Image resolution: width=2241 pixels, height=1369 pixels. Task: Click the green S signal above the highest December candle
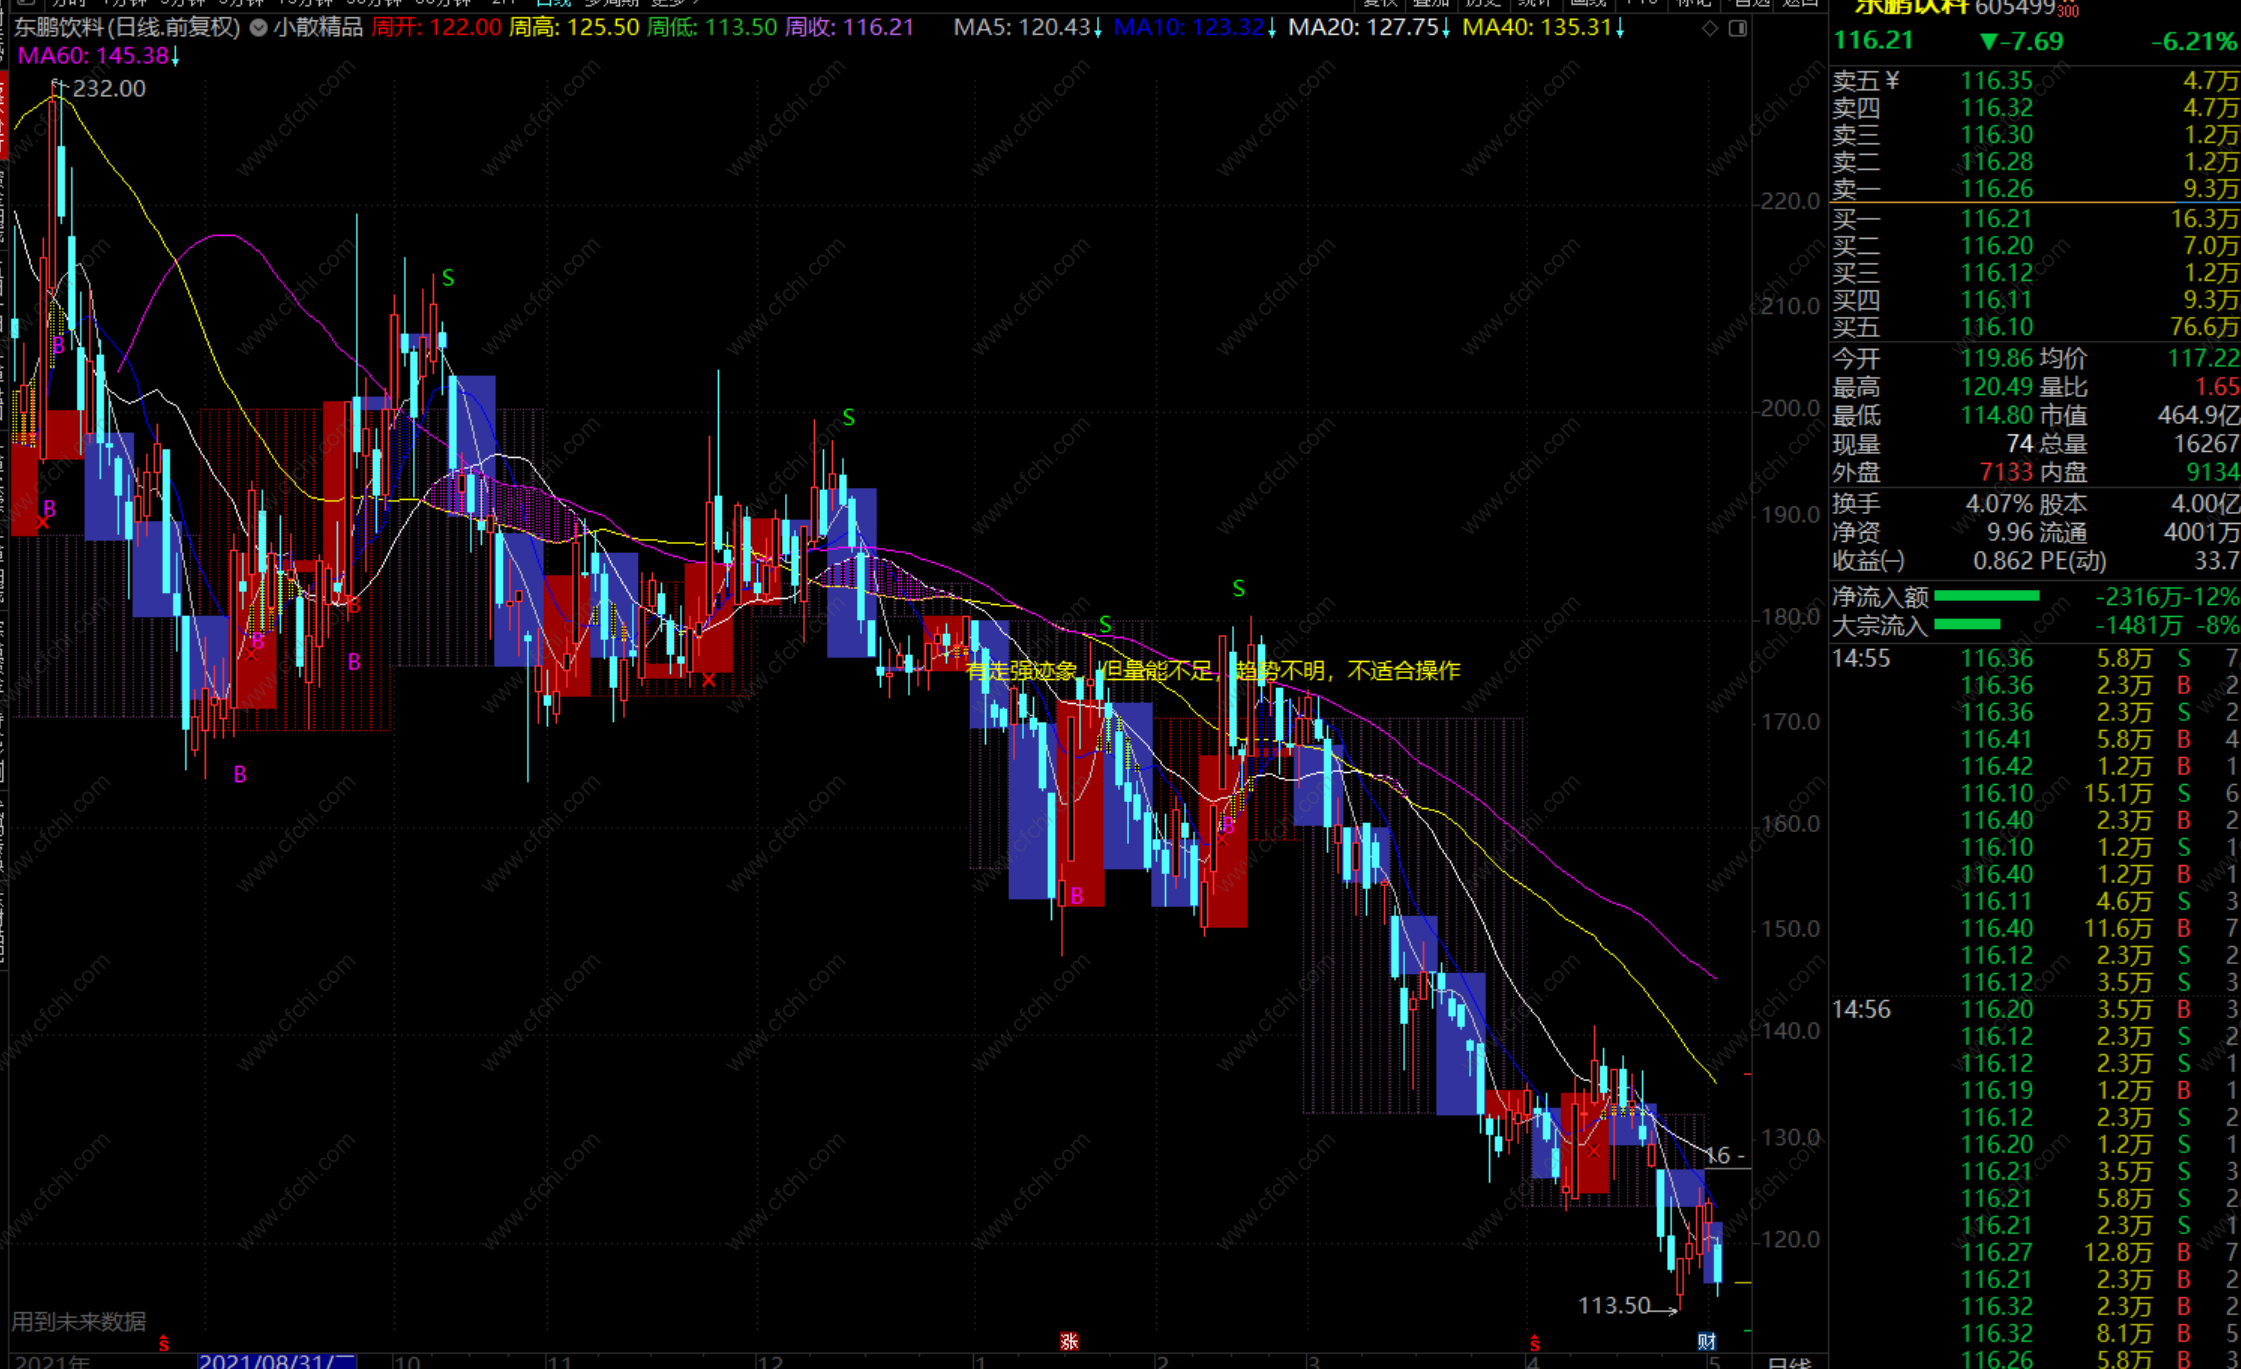pyautogui.click(x=848, y=417)
